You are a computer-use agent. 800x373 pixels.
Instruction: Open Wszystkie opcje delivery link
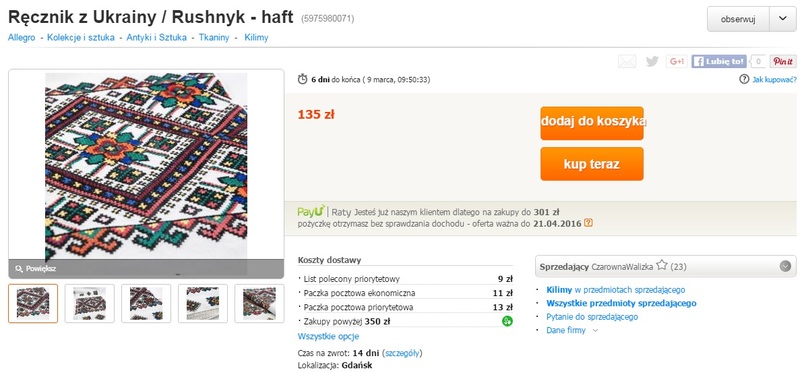[328, 336]
